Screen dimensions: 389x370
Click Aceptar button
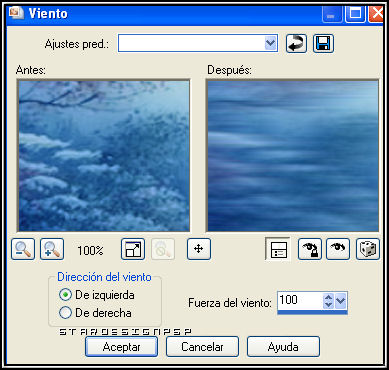[x=121, y=347]
